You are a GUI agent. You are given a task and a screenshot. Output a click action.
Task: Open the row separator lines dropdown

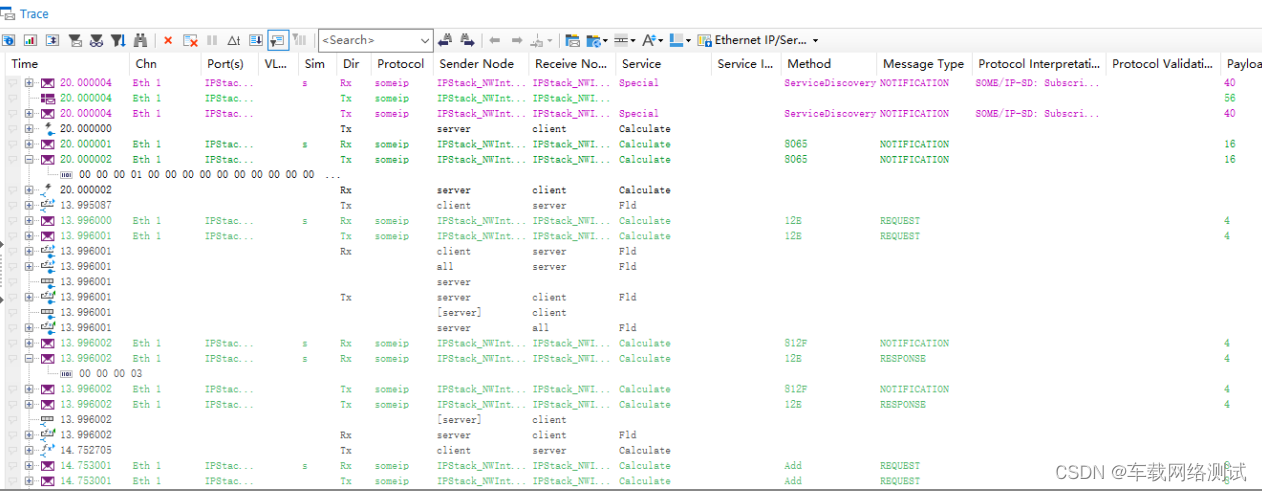[633, 41]
